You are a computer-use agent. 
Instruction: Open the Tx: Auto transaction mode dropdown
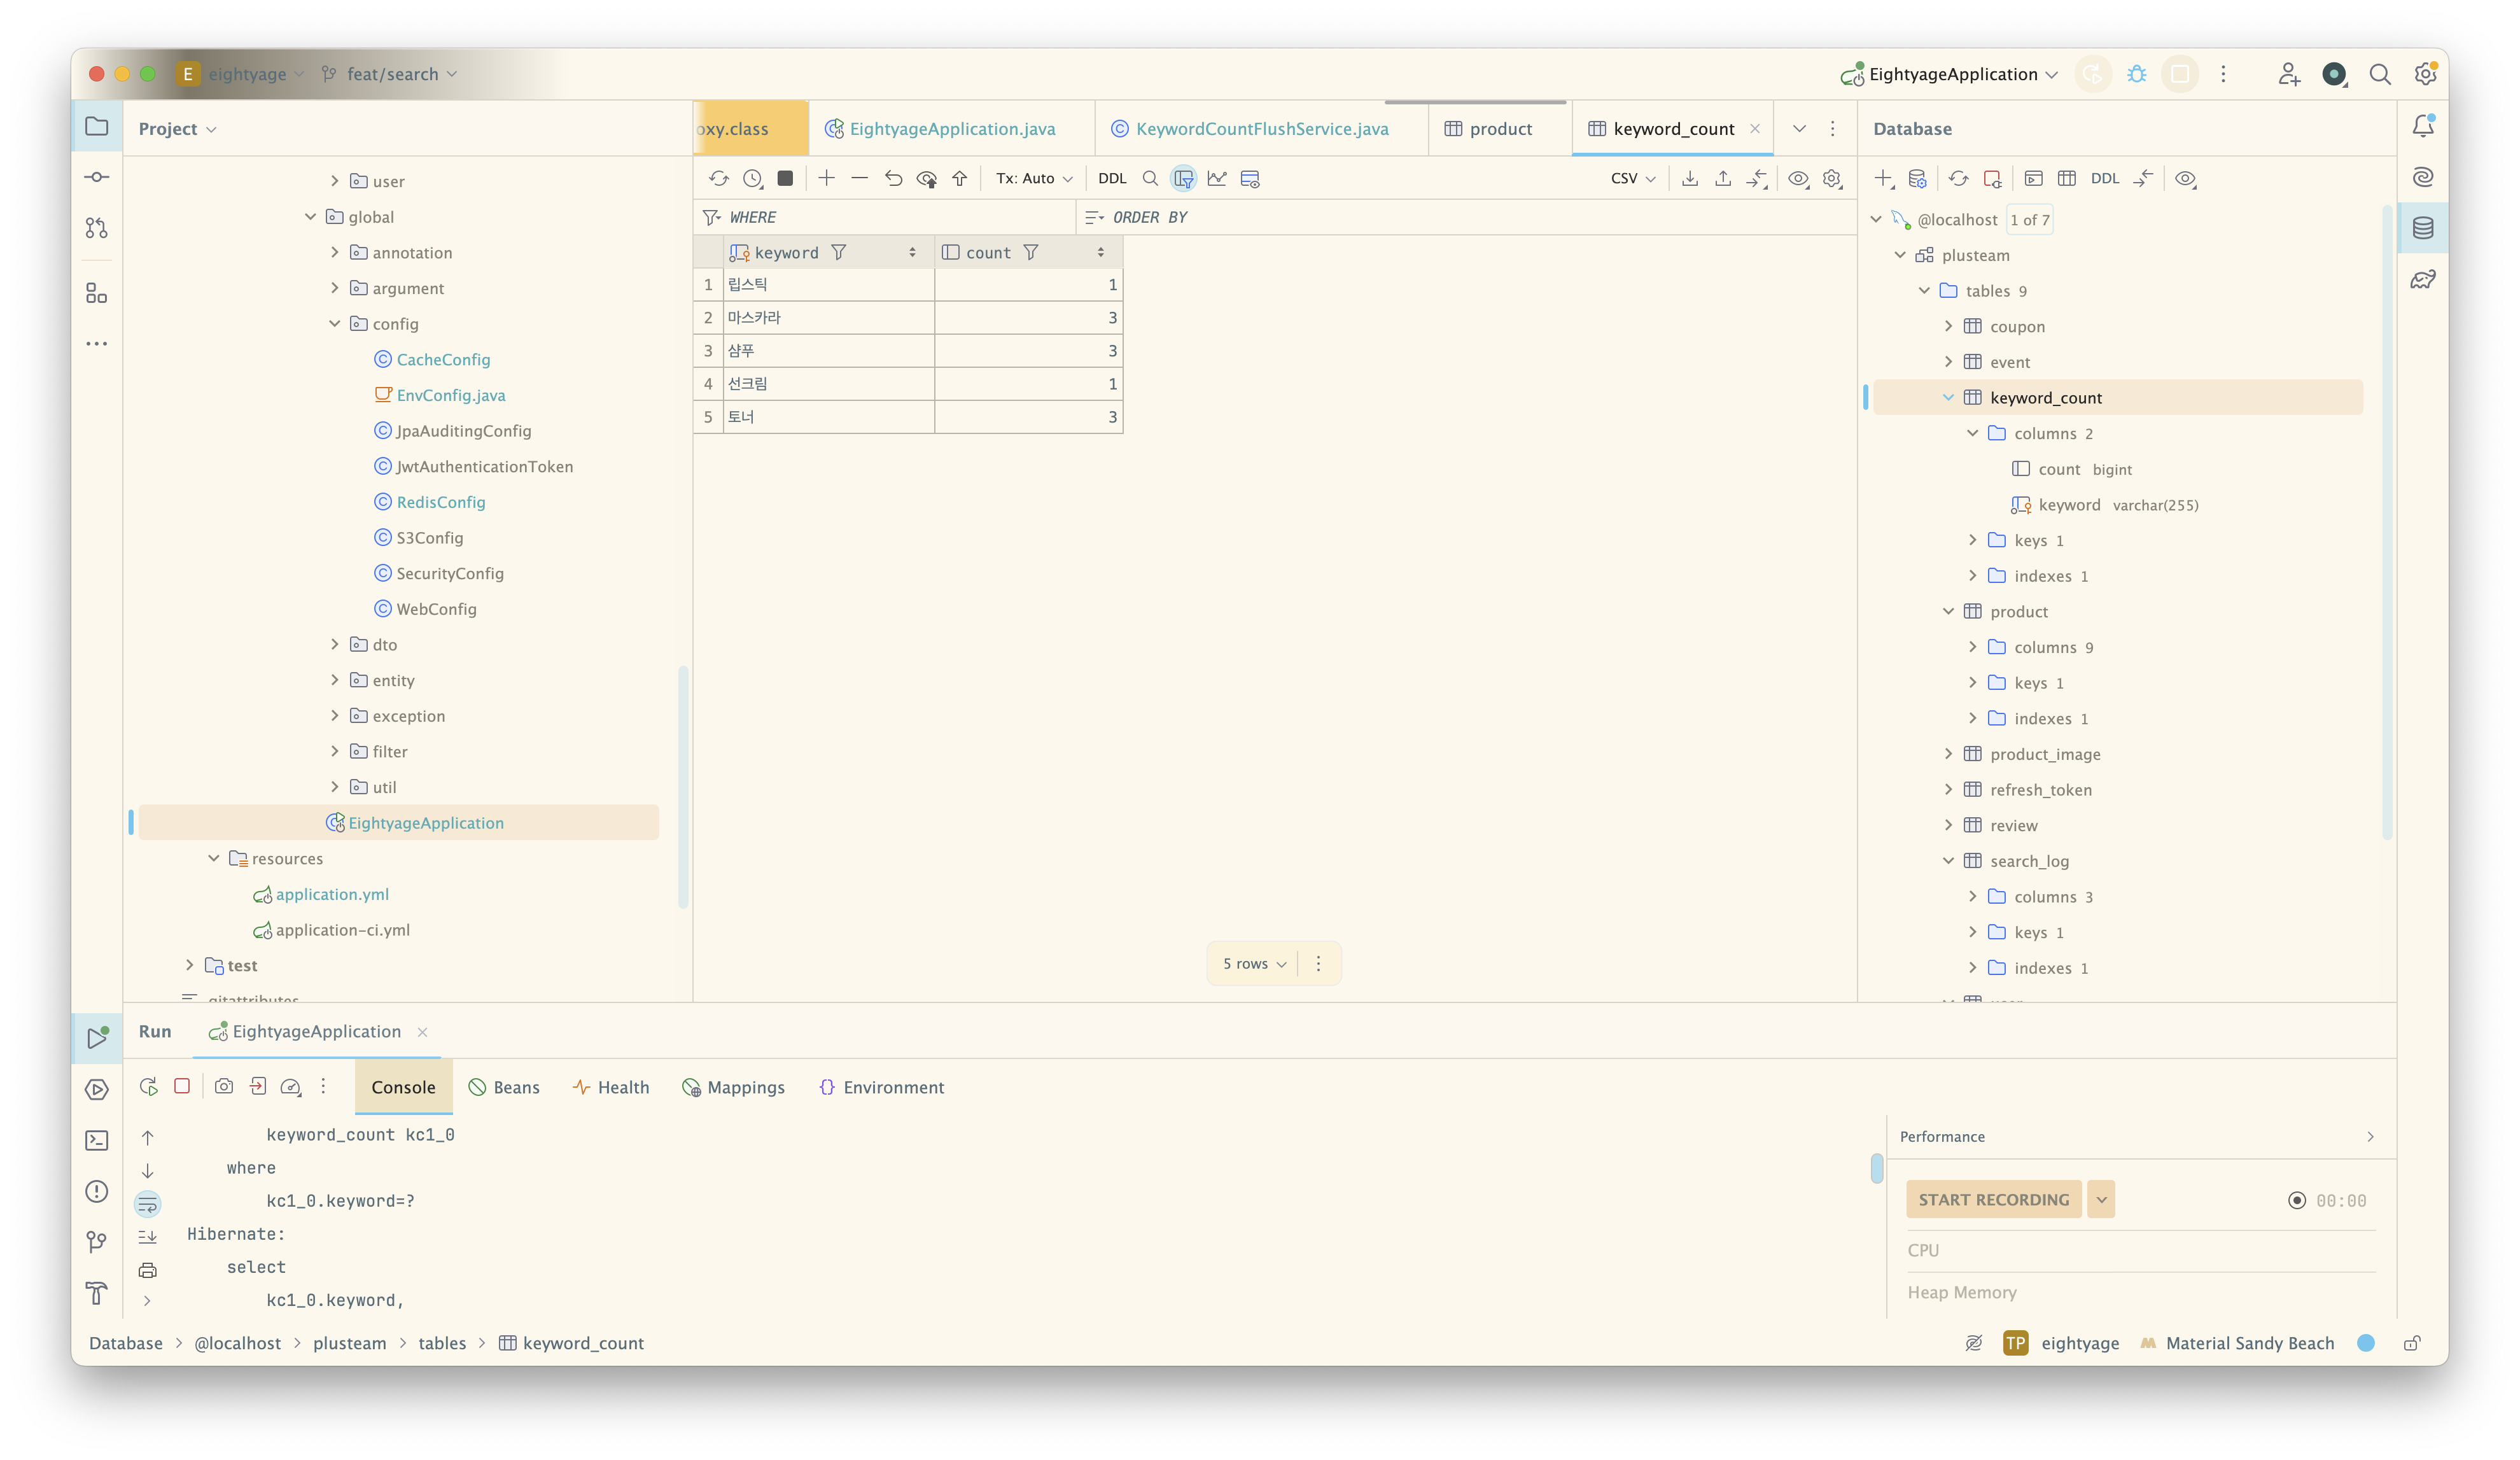click(x=1034, y=179)
